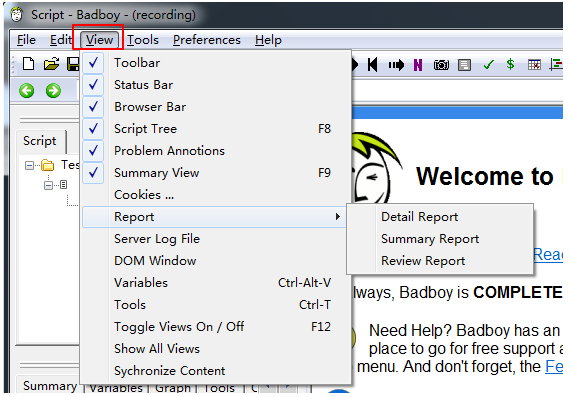569x397 pixels.
Task: Click the rewind to start icon
Action: click(373, 65)
